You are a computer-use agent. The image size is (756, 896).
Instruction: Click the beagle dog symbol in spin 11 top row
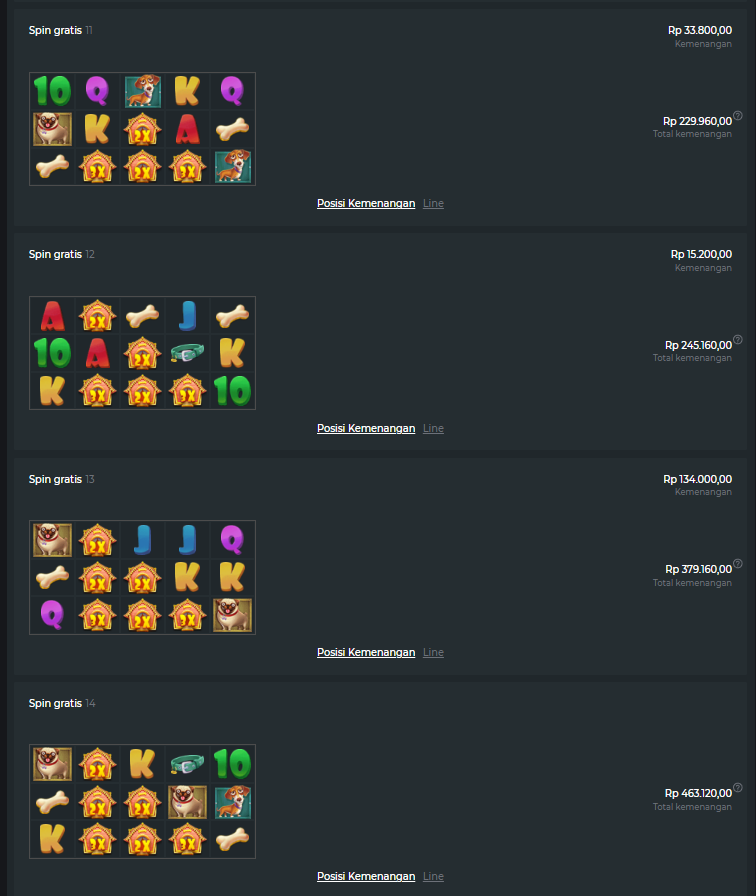tap(142, 91)
